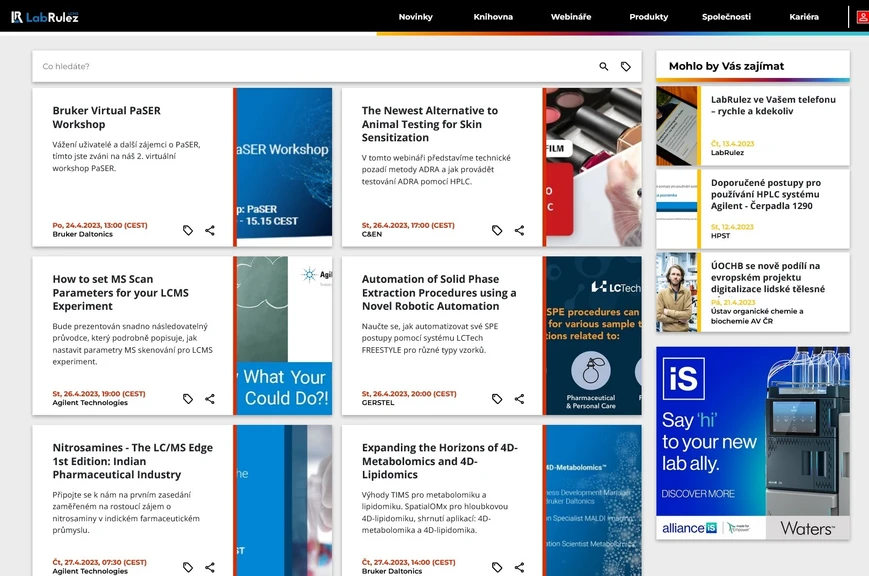Open 'Doporučené postupy pro používání HPLC' article

click(766, 194)
